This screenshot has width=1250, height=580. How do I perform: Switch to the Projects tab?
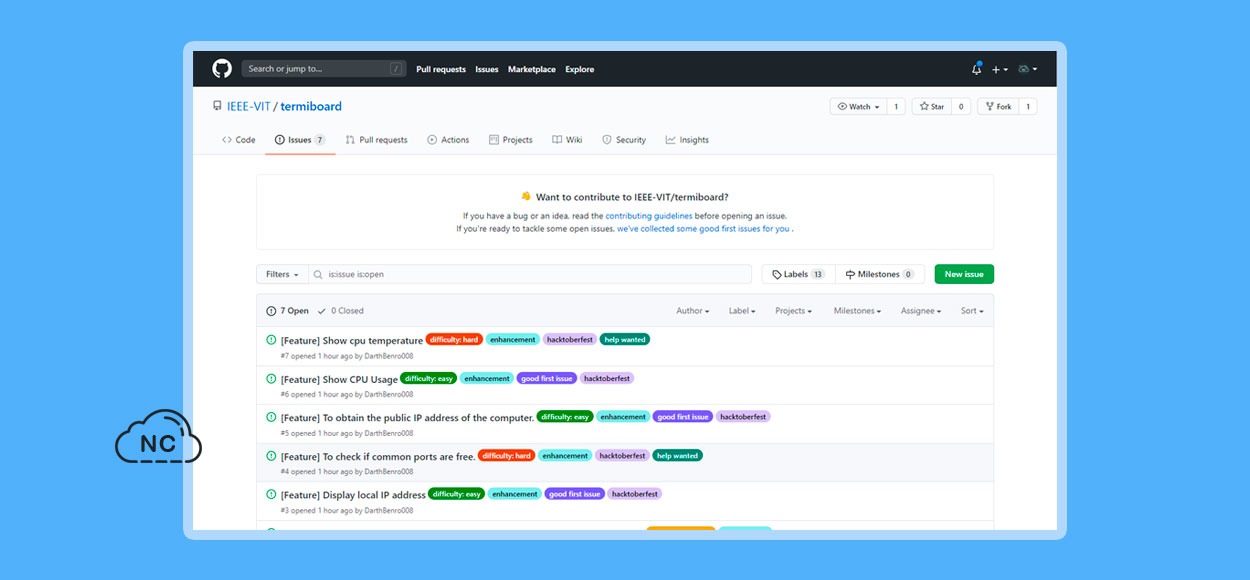click(511, 140)
